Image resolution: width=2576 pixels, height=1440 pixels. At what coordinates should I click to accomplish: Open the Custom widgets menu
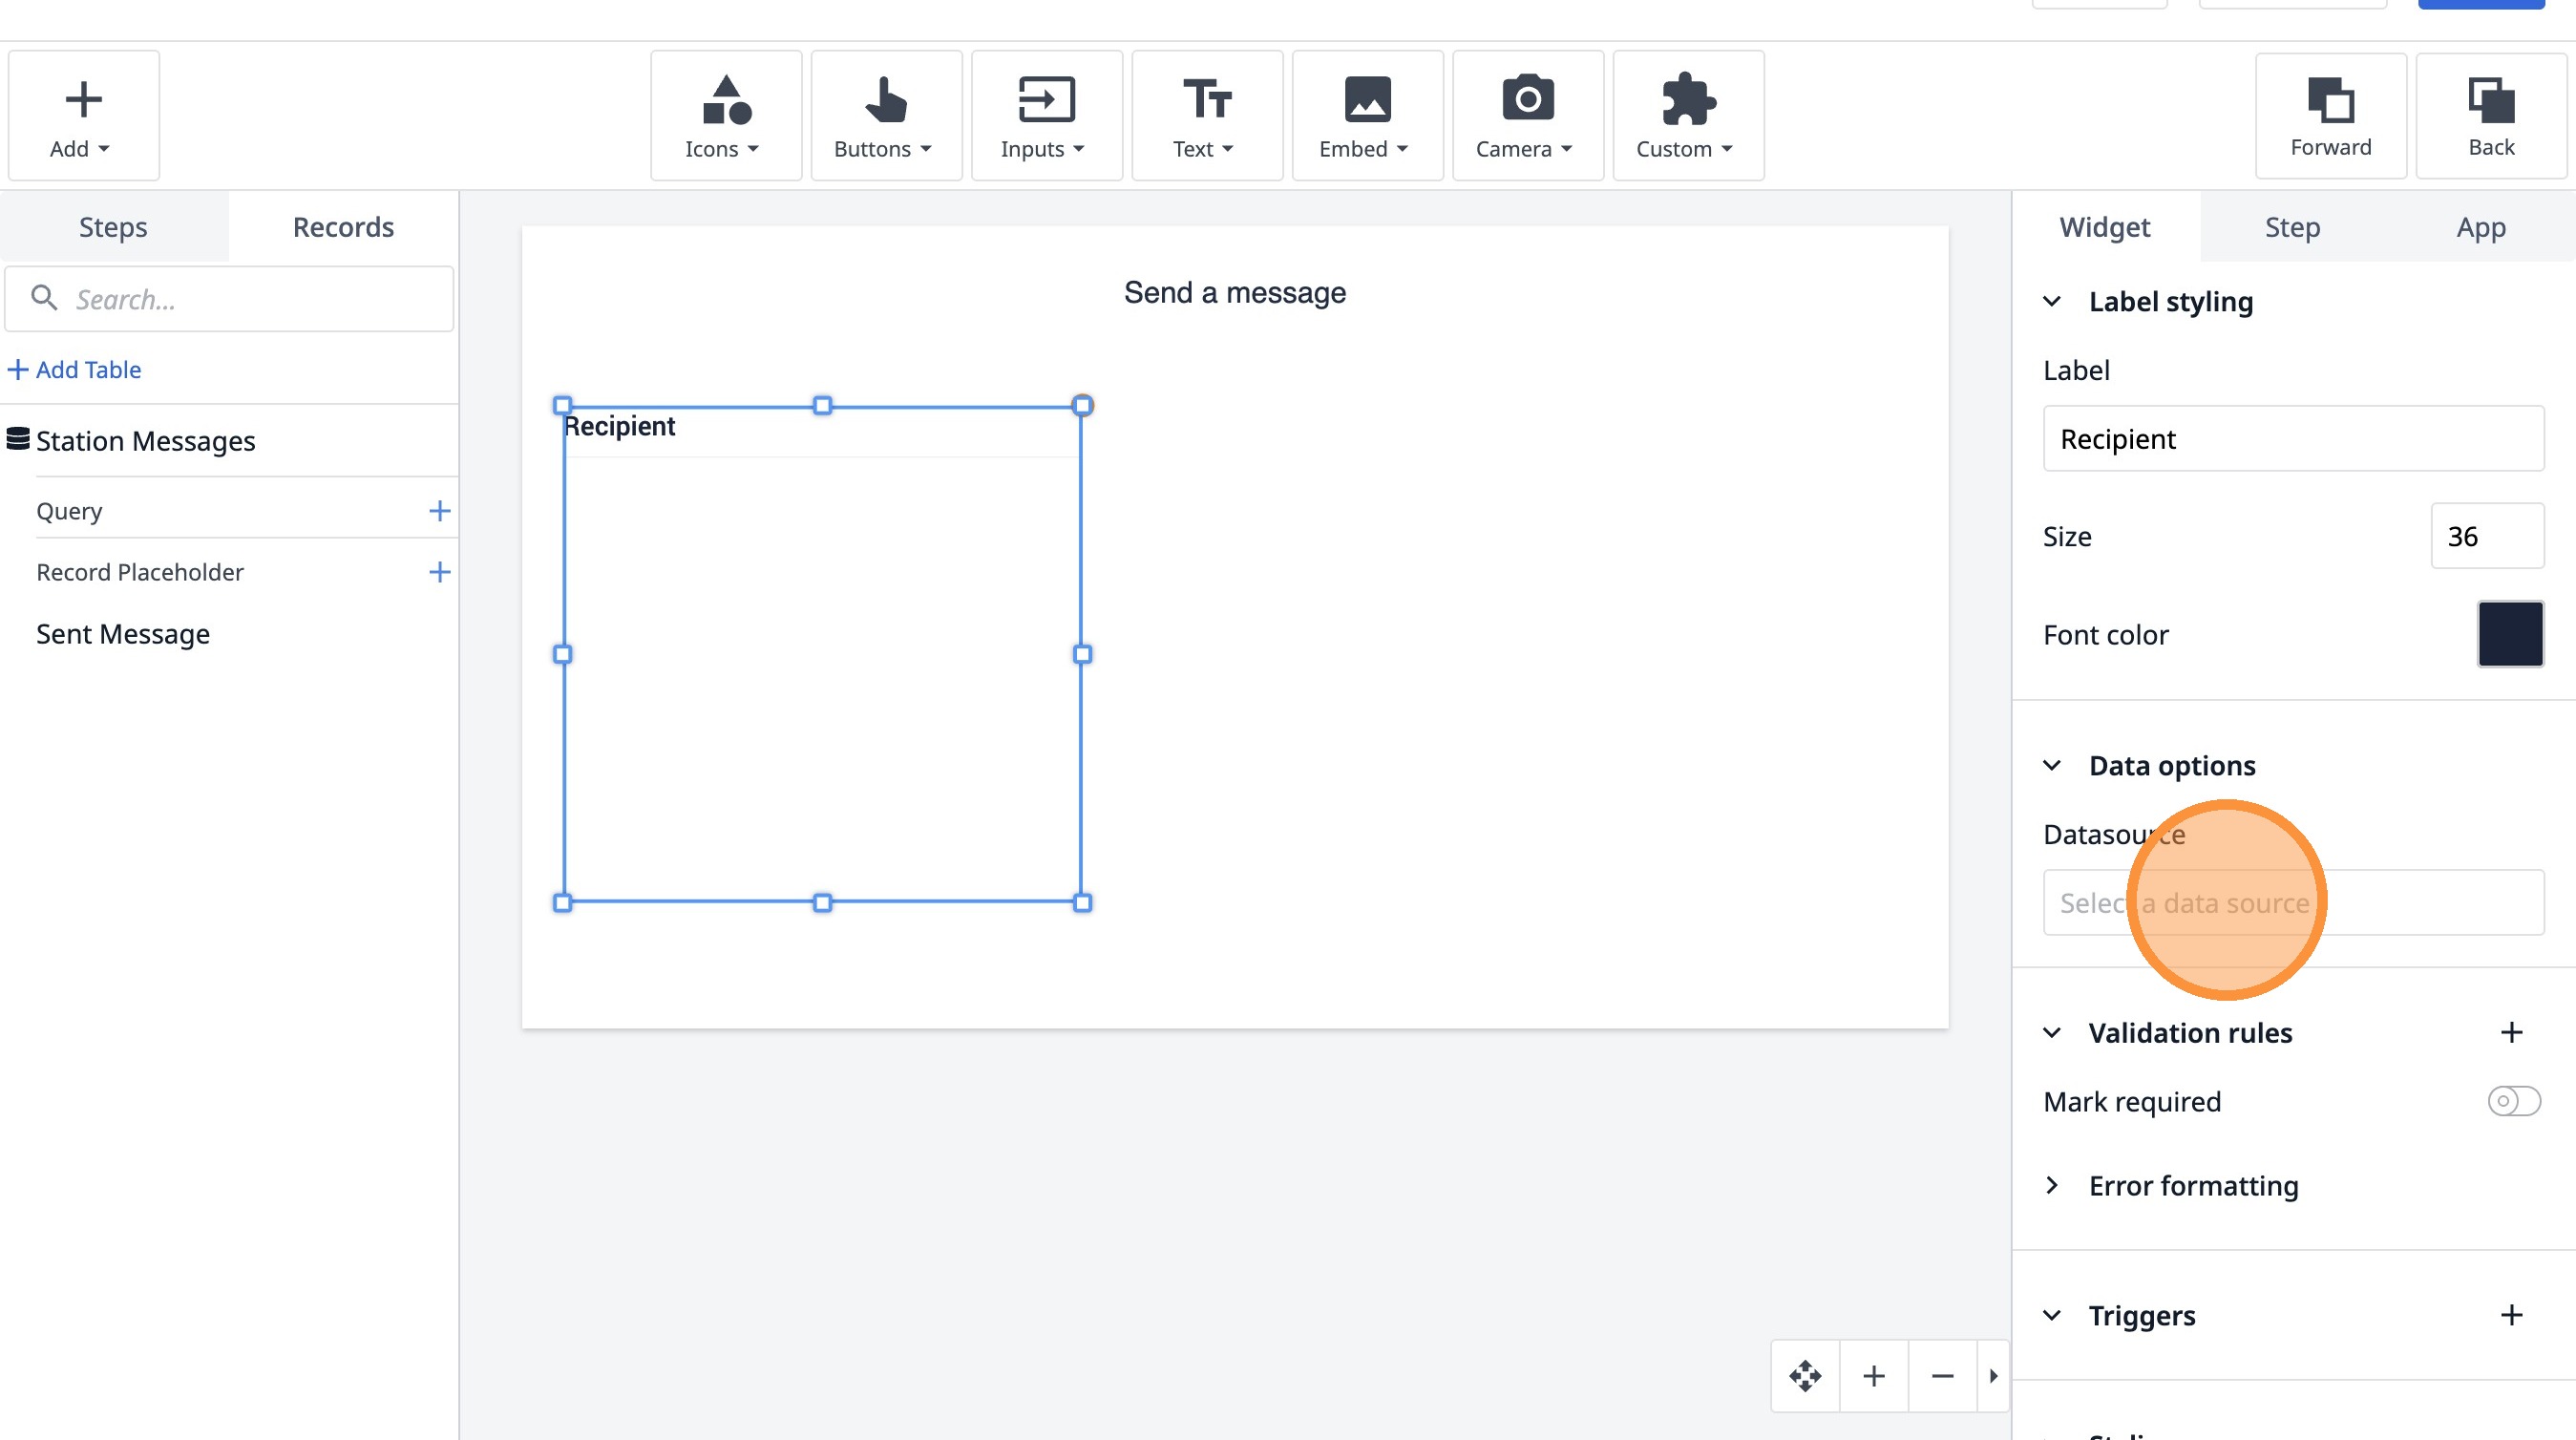(1687, 116)
